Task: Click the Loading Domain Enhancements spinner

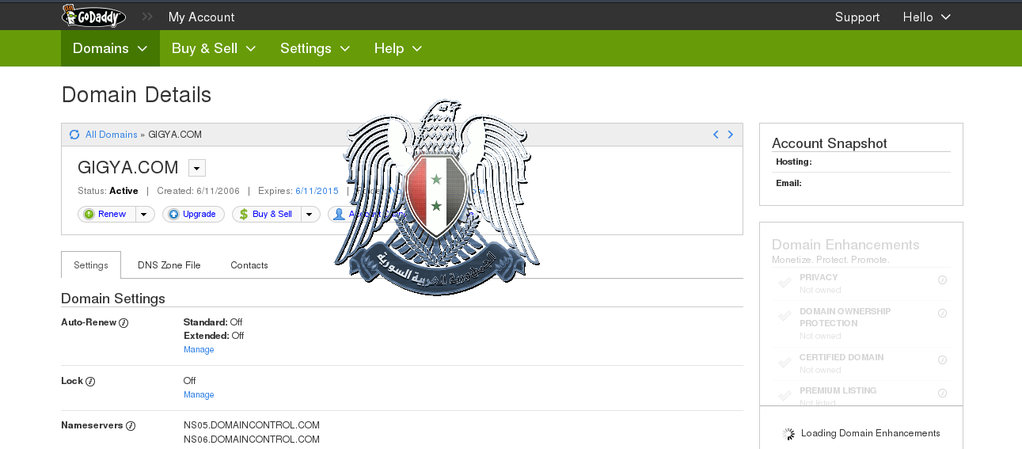Action: [789, 434]
